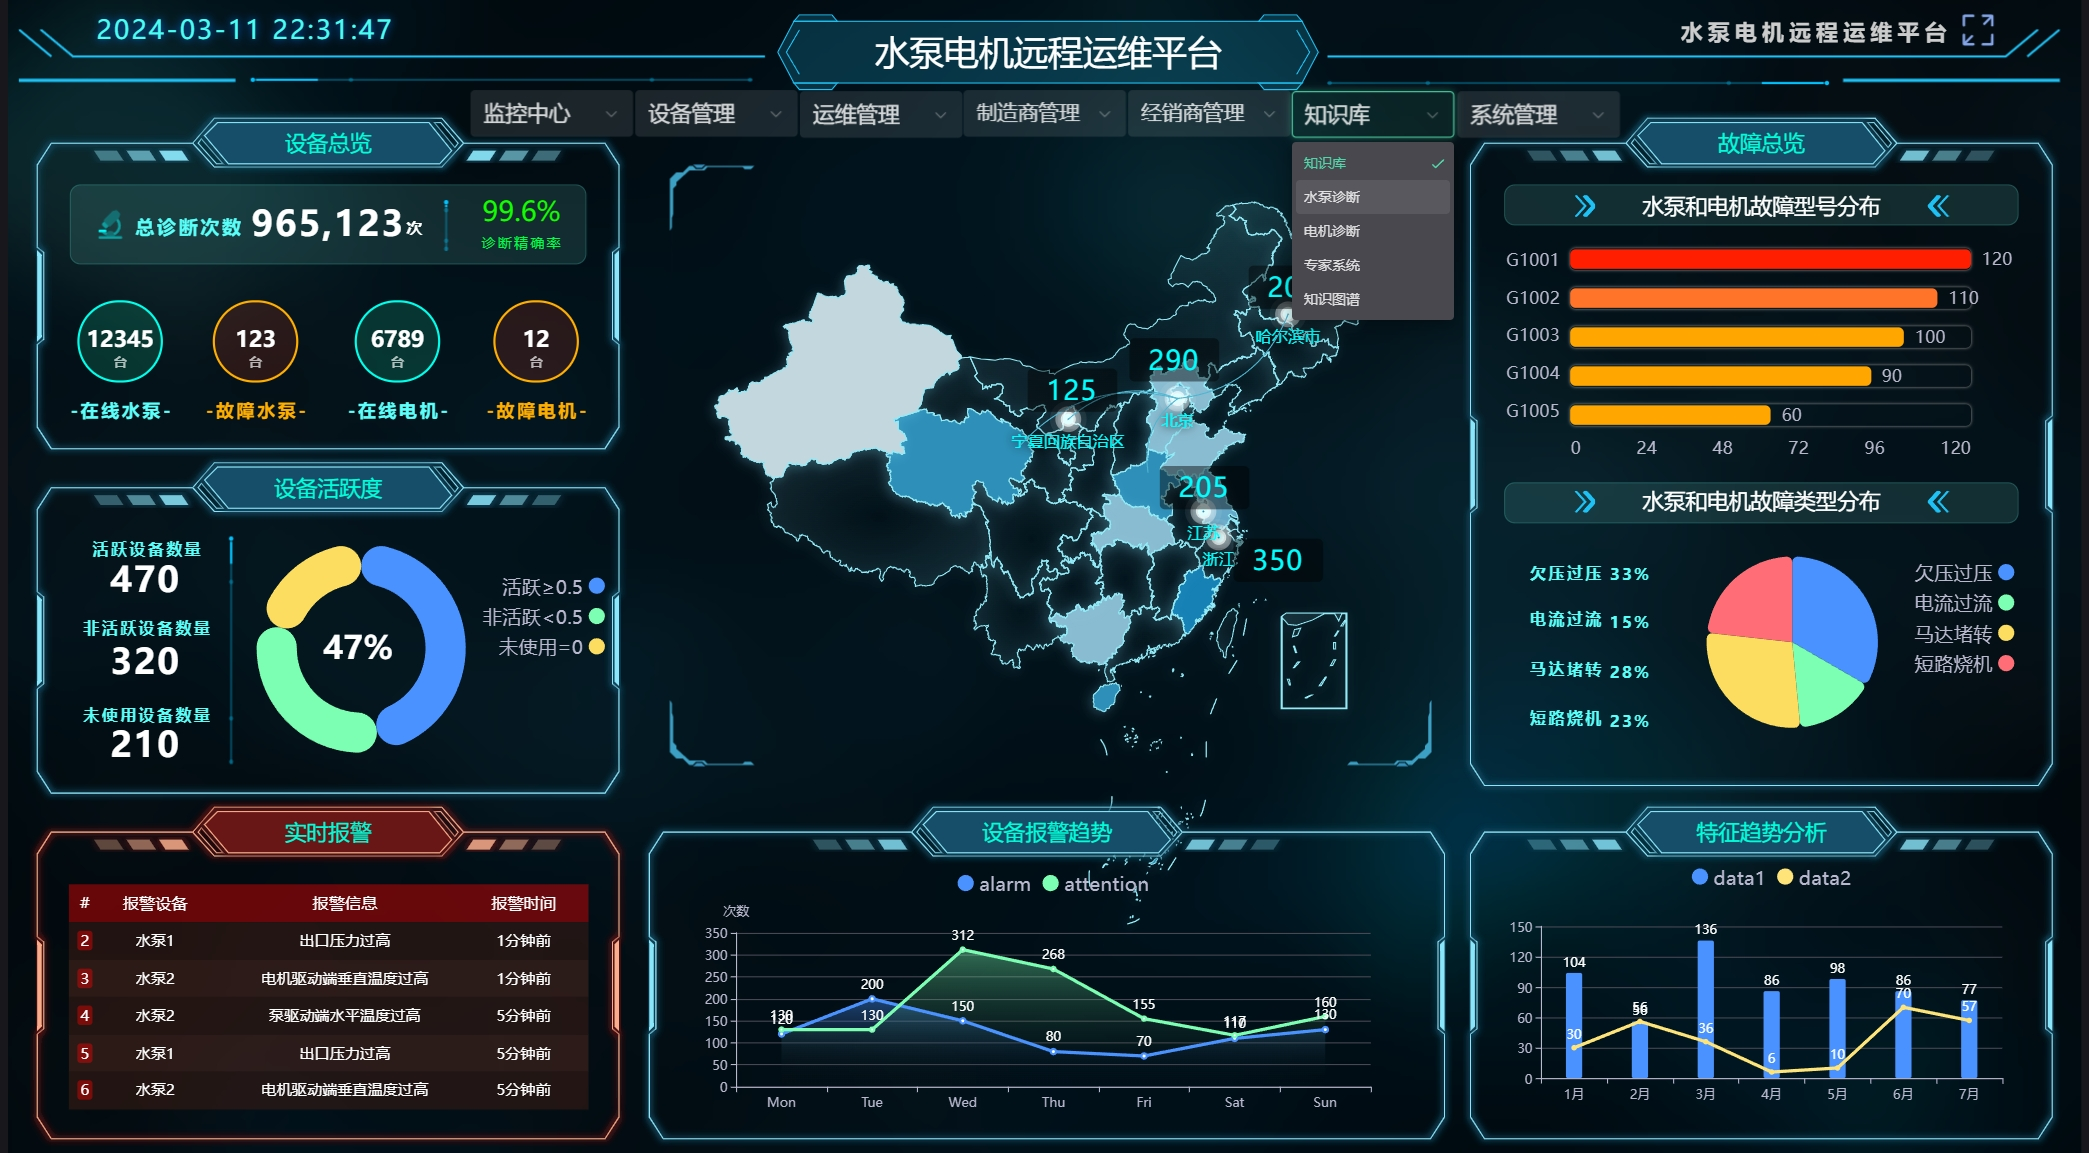Click left double-chevron beside 水泵和电机故障类型分布
2089x1153 pixels.
click(x=1938, y=502)
